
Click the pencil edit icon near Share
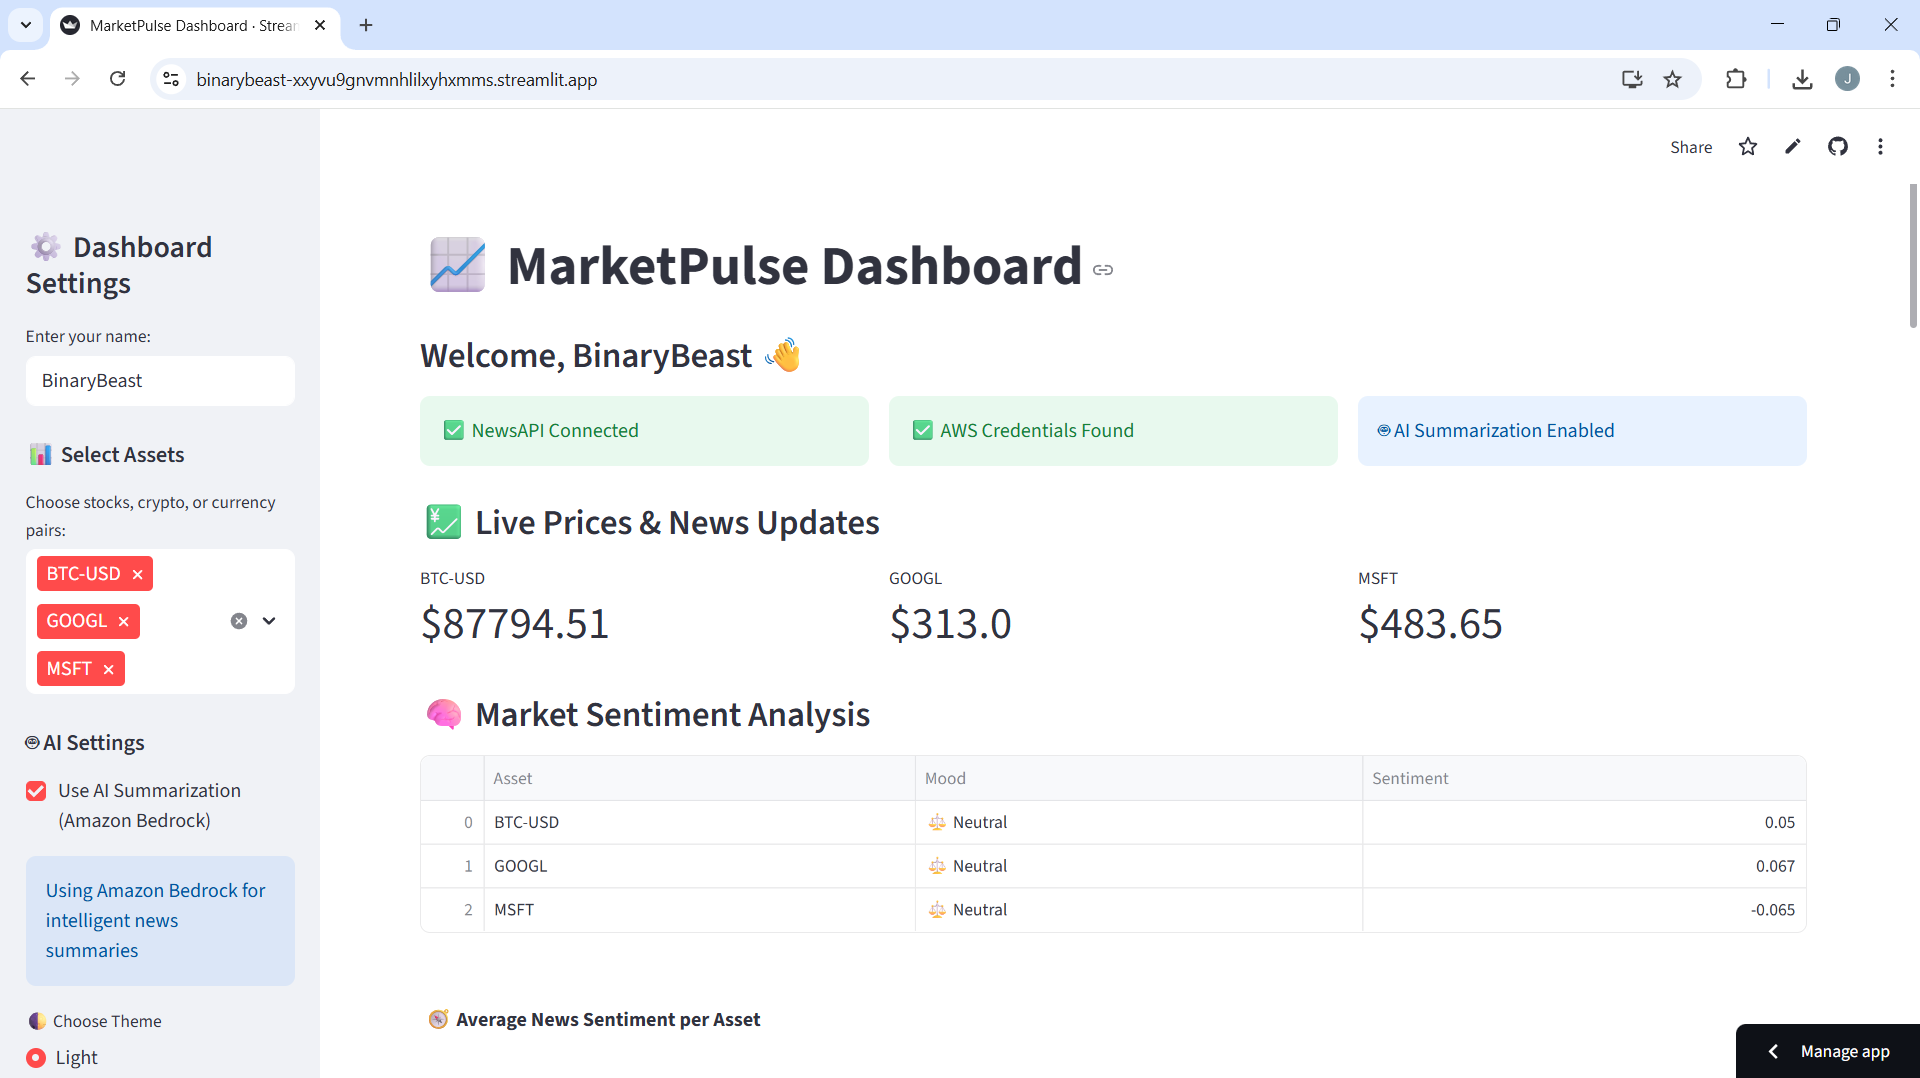pyautogui.click(x=1793, y=146)
